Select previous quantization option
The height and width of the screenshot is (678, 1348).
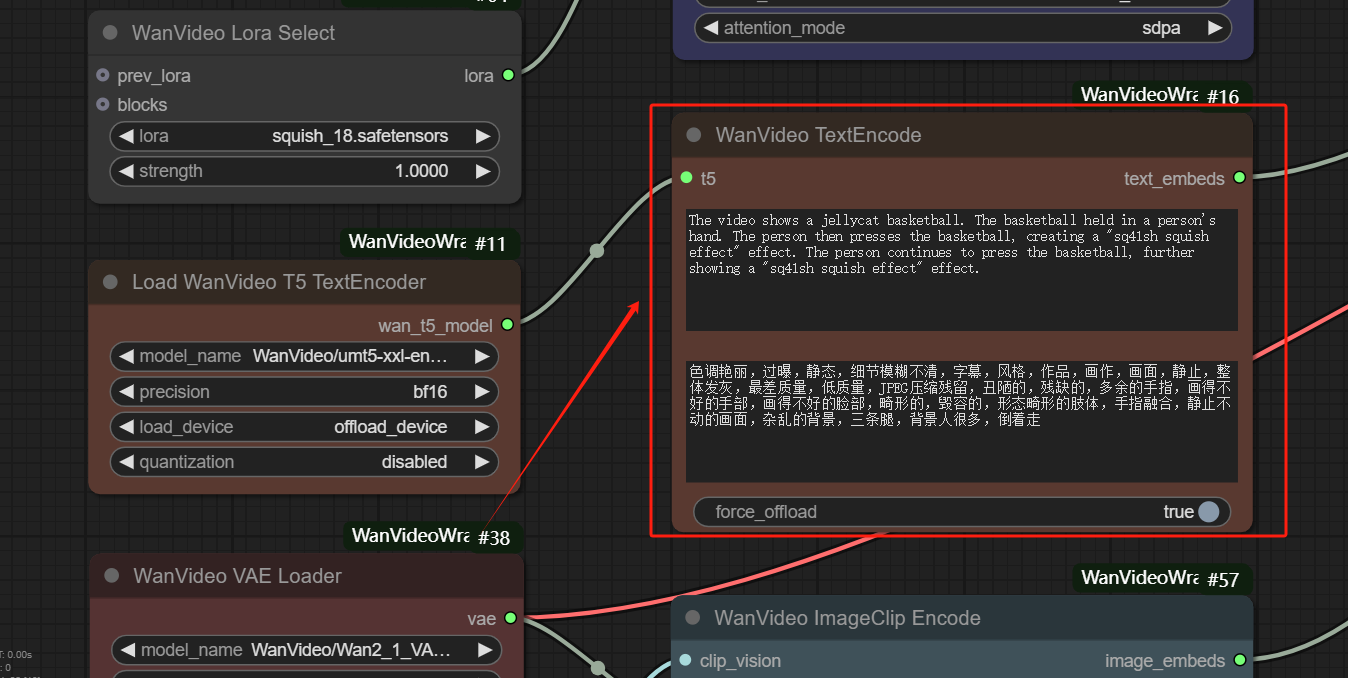(126, 462)
